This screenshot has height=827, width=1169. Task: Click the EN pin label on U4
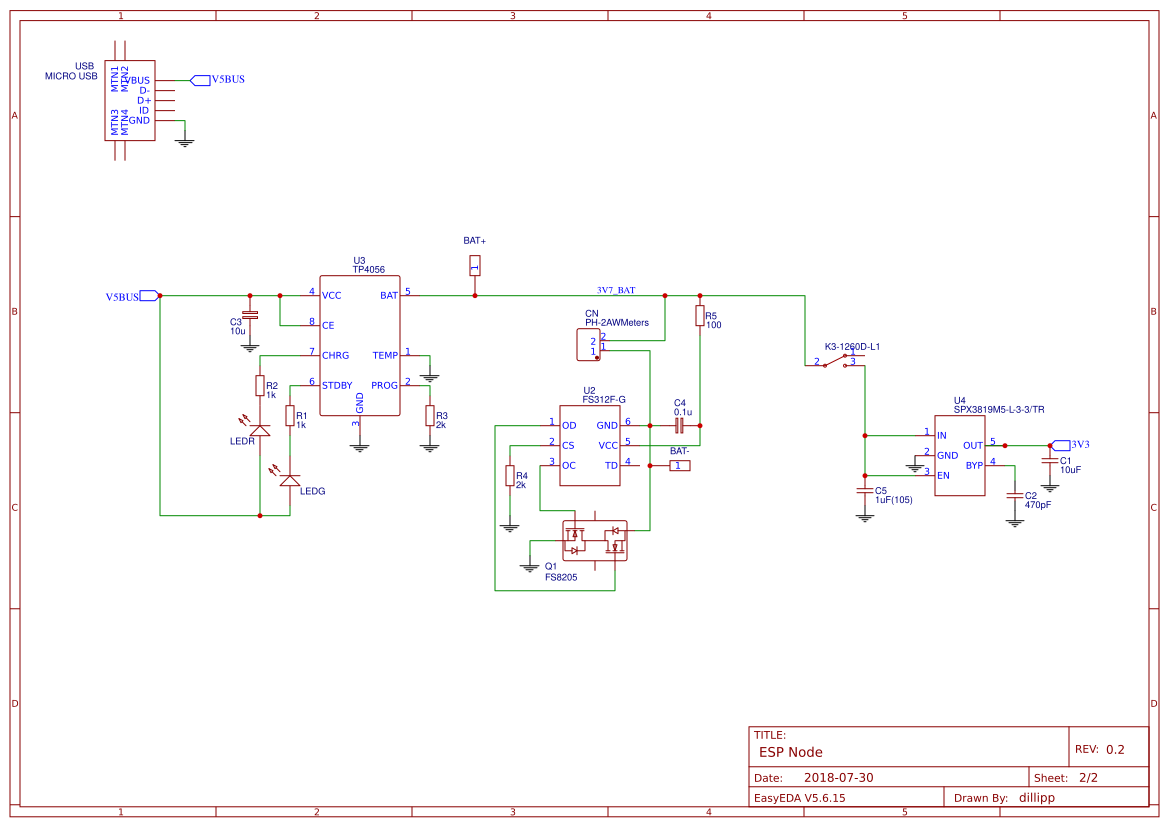point(944,476)
